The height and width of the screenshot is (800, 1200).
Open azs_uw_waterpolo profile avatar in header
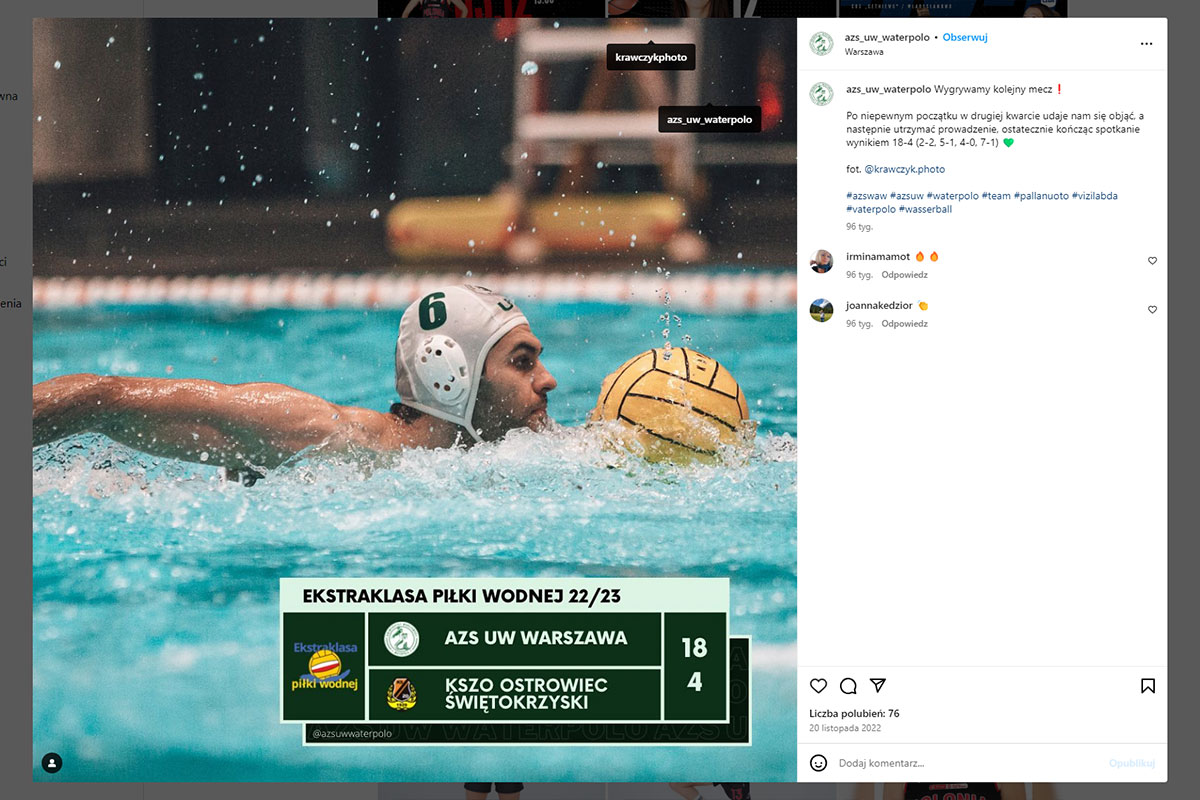[x=821, y=44]
